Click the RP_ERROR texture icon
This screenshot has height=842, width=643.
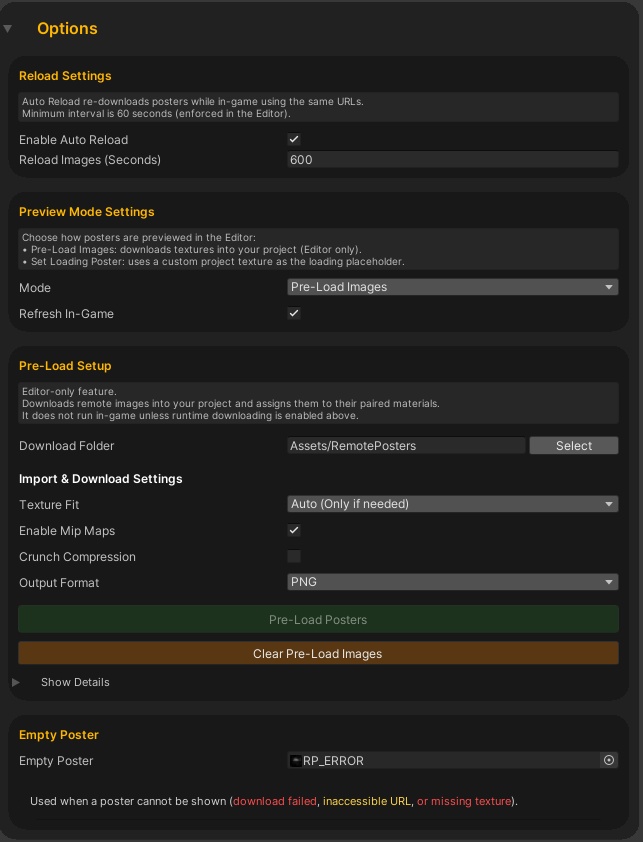pos(296,761)
